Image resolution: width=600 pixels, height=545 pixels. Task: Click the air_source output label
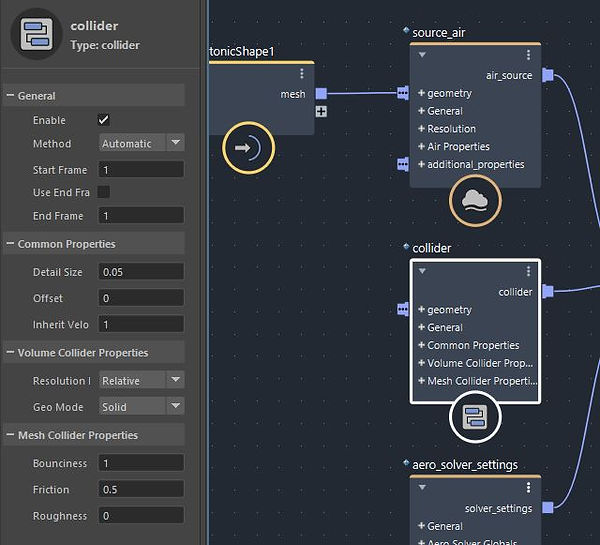tap(509, 75)
